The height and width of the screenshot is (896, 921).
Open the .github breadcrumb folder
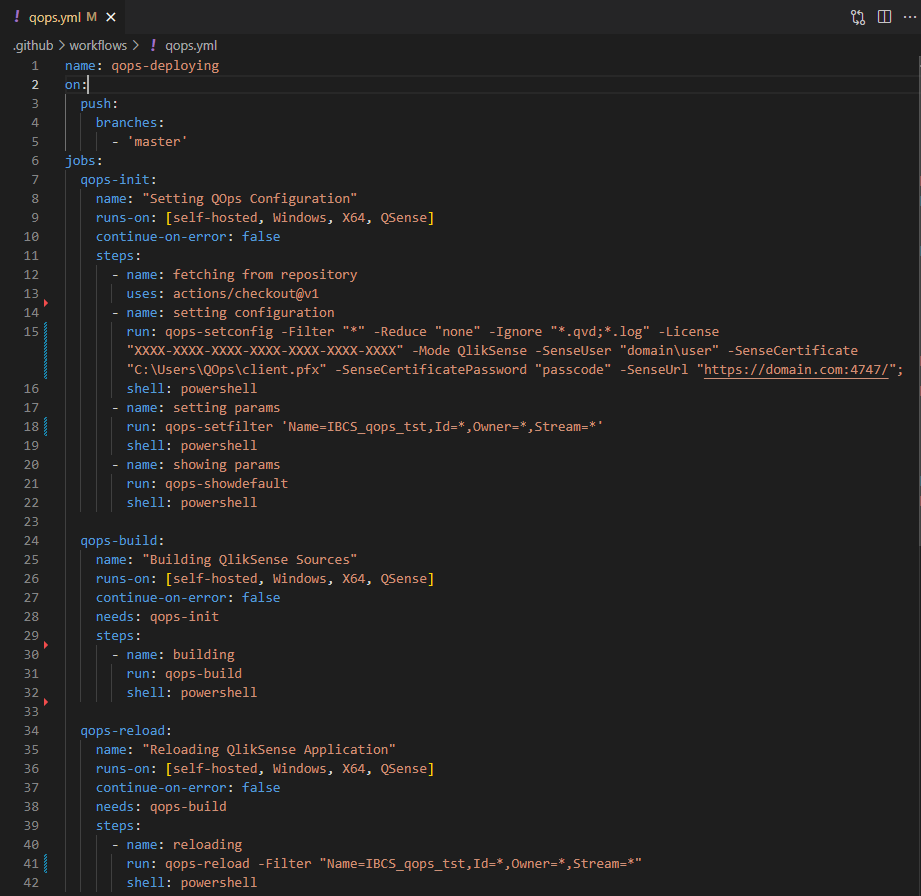(x=34, y=45)
